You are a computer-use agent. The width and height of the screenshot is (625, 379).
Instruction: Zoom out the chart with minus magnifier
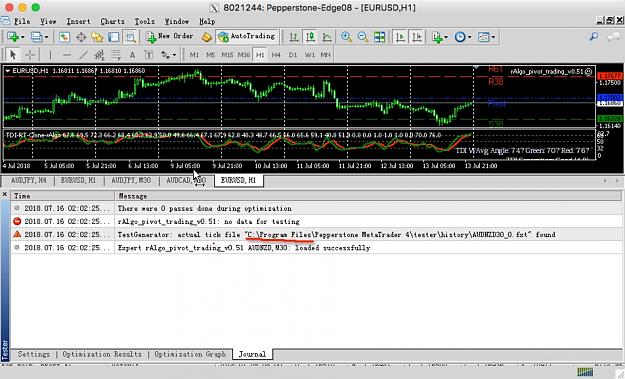click(x=363, y=37)
